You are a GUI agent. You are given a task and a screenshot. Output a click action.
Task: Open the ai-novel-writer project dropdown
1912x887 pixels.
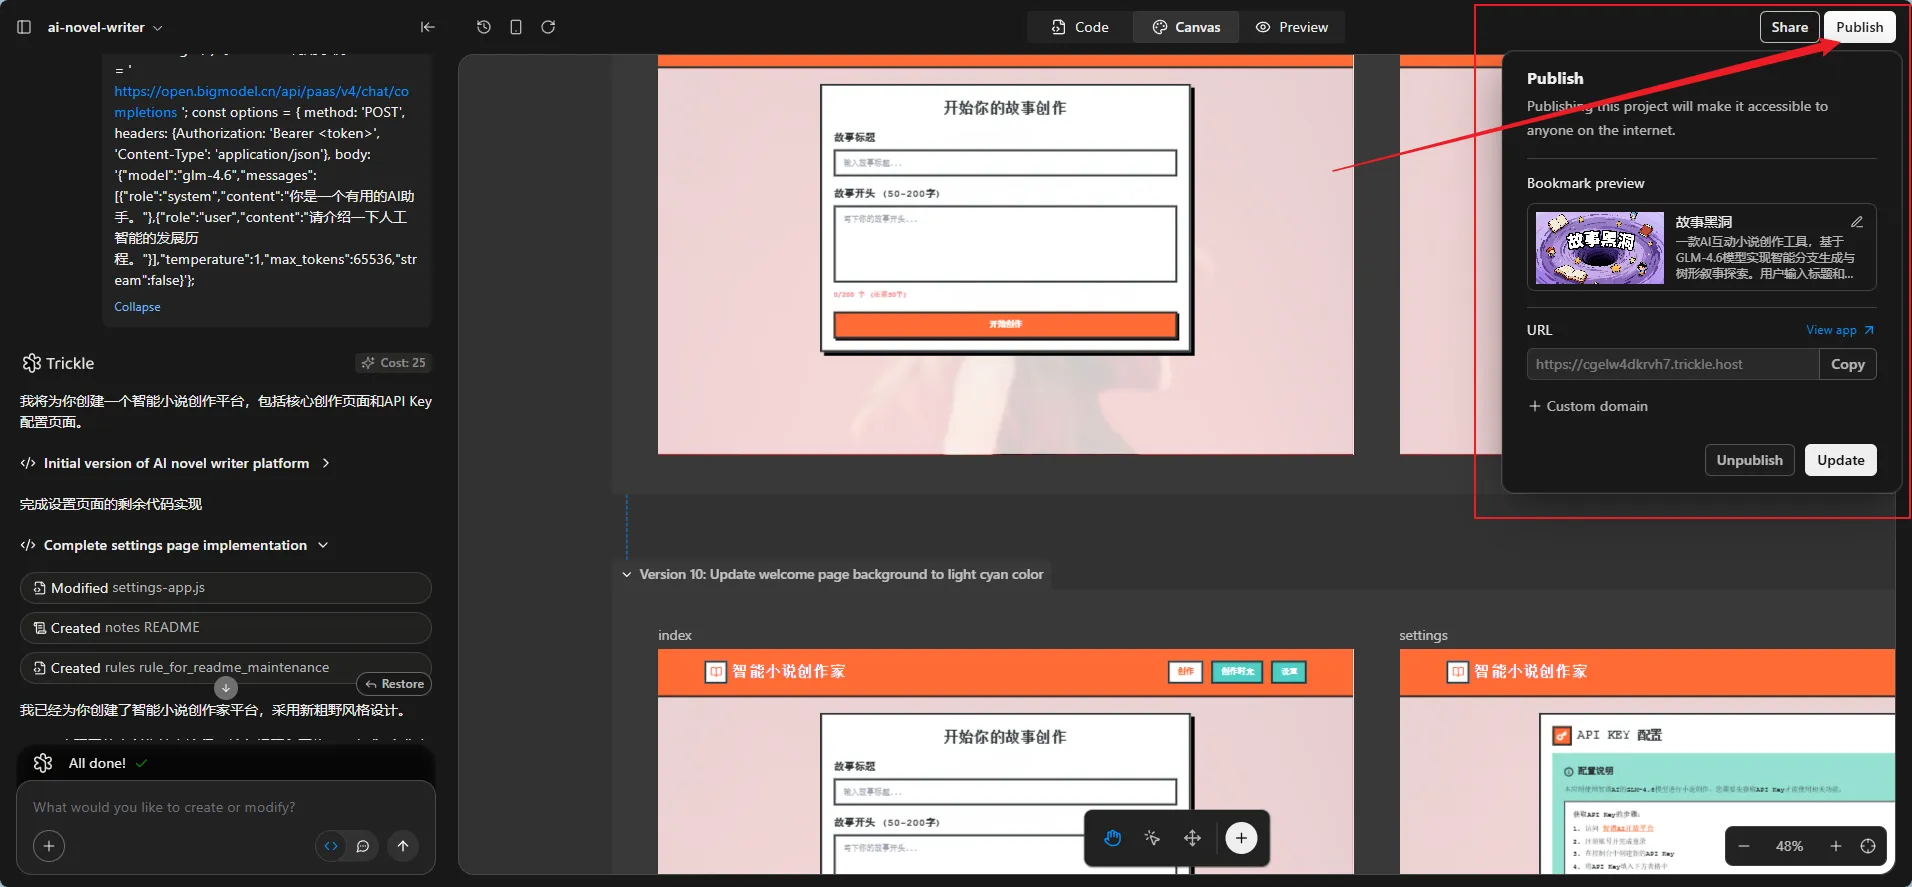(x=105, y=27)
